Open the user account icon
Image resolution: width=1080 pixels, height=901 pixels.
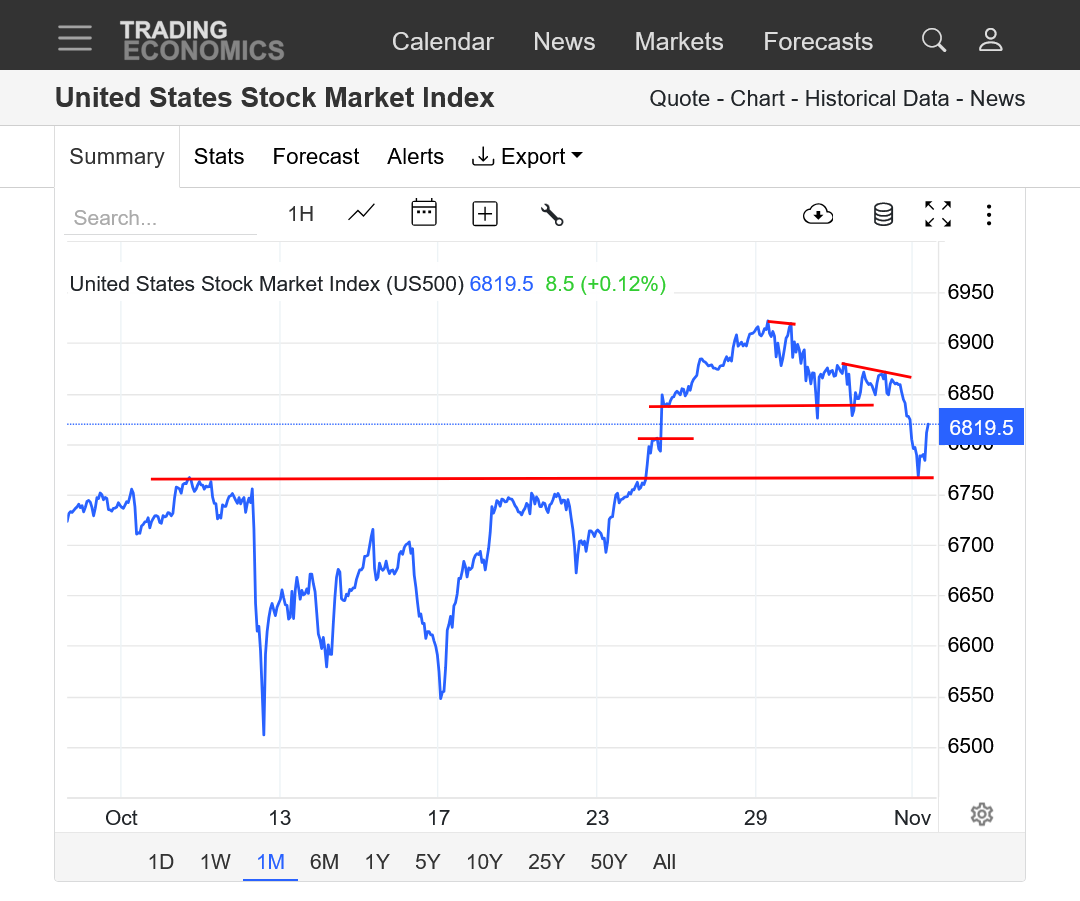point(990,40)
